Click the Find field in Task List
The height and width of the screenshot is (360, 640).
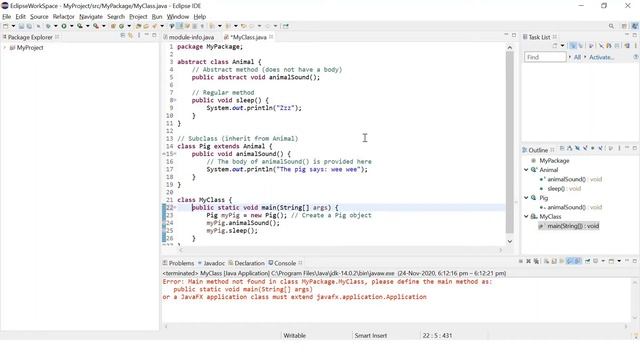click(545, 57)
